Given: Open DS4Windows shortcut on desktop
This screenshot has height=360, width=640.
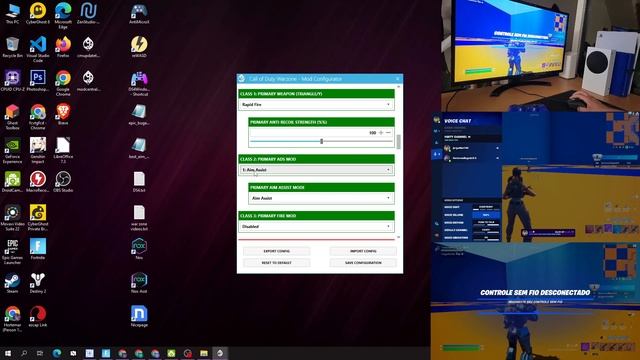Looking at the screenshot, I should point(139,83).
